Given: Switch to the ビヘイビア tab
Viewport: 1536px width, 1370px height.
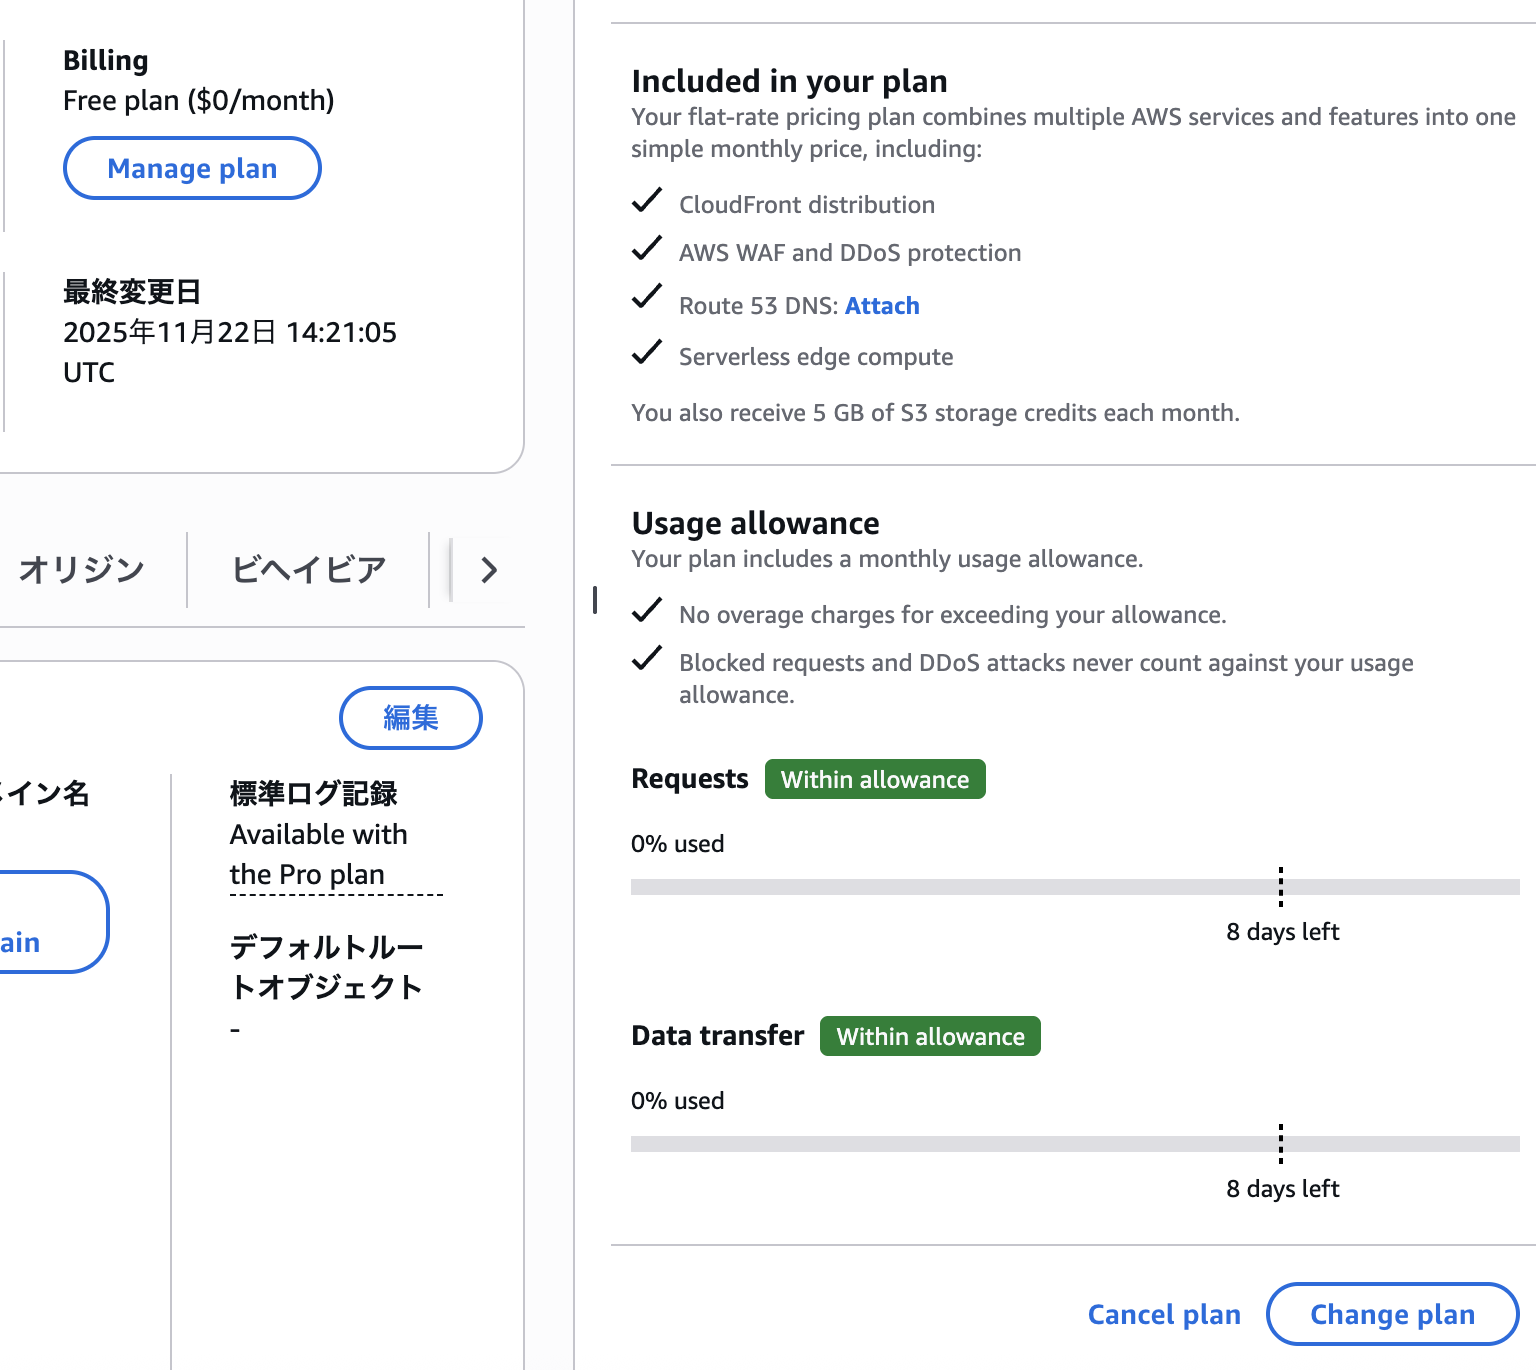Looking at the screenshot, I should point(308,570).
